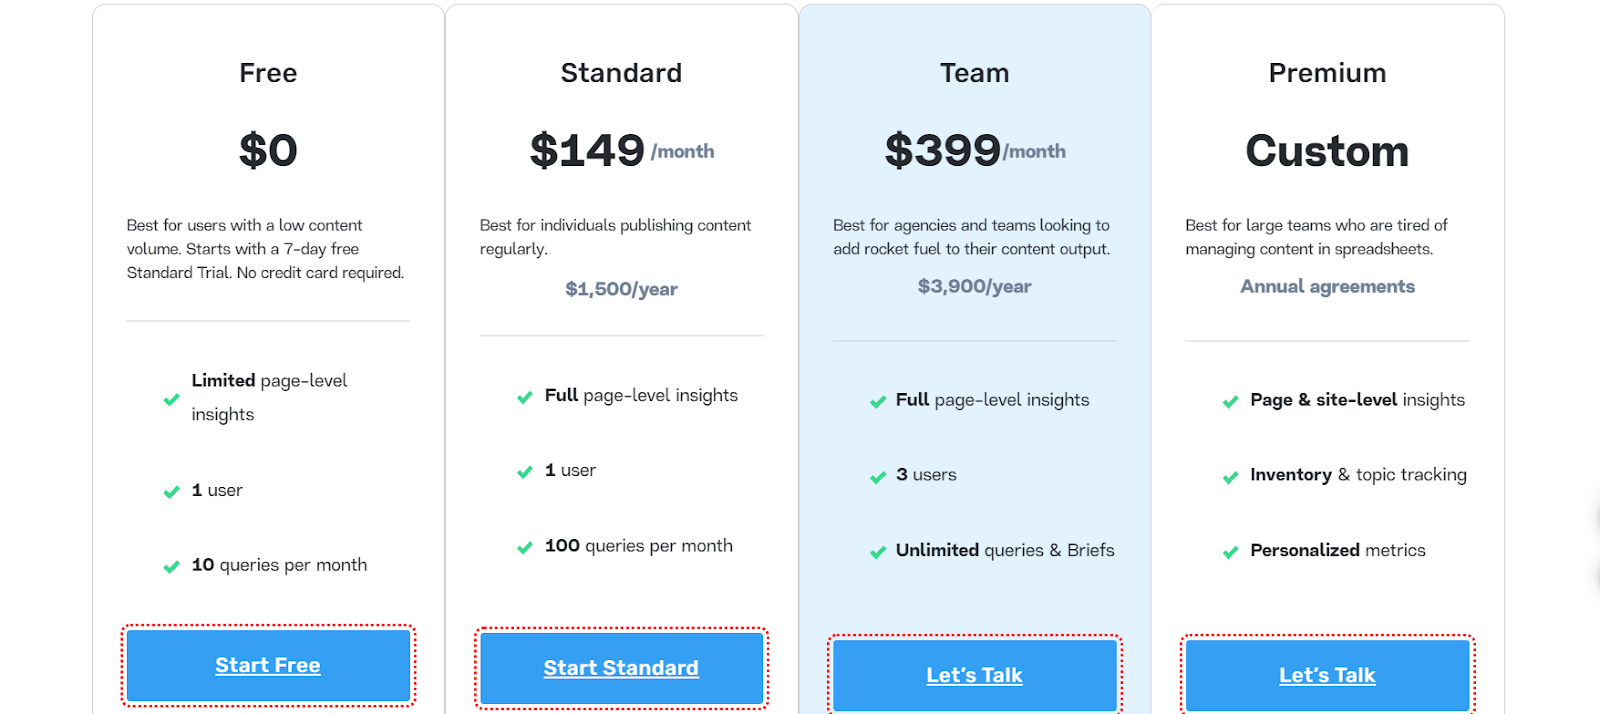The height and width of the screenshot is (714, 1600).
Task: Click checkmark next to Personalized metrics
Action: [x=1231, y=552]
